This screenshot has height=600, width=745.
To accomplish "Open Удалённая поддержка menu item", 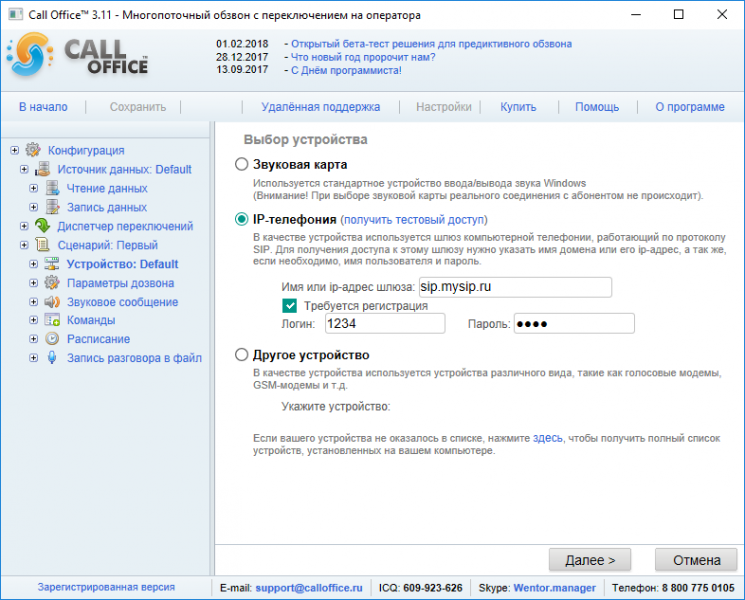I will [x=321, y=107].
